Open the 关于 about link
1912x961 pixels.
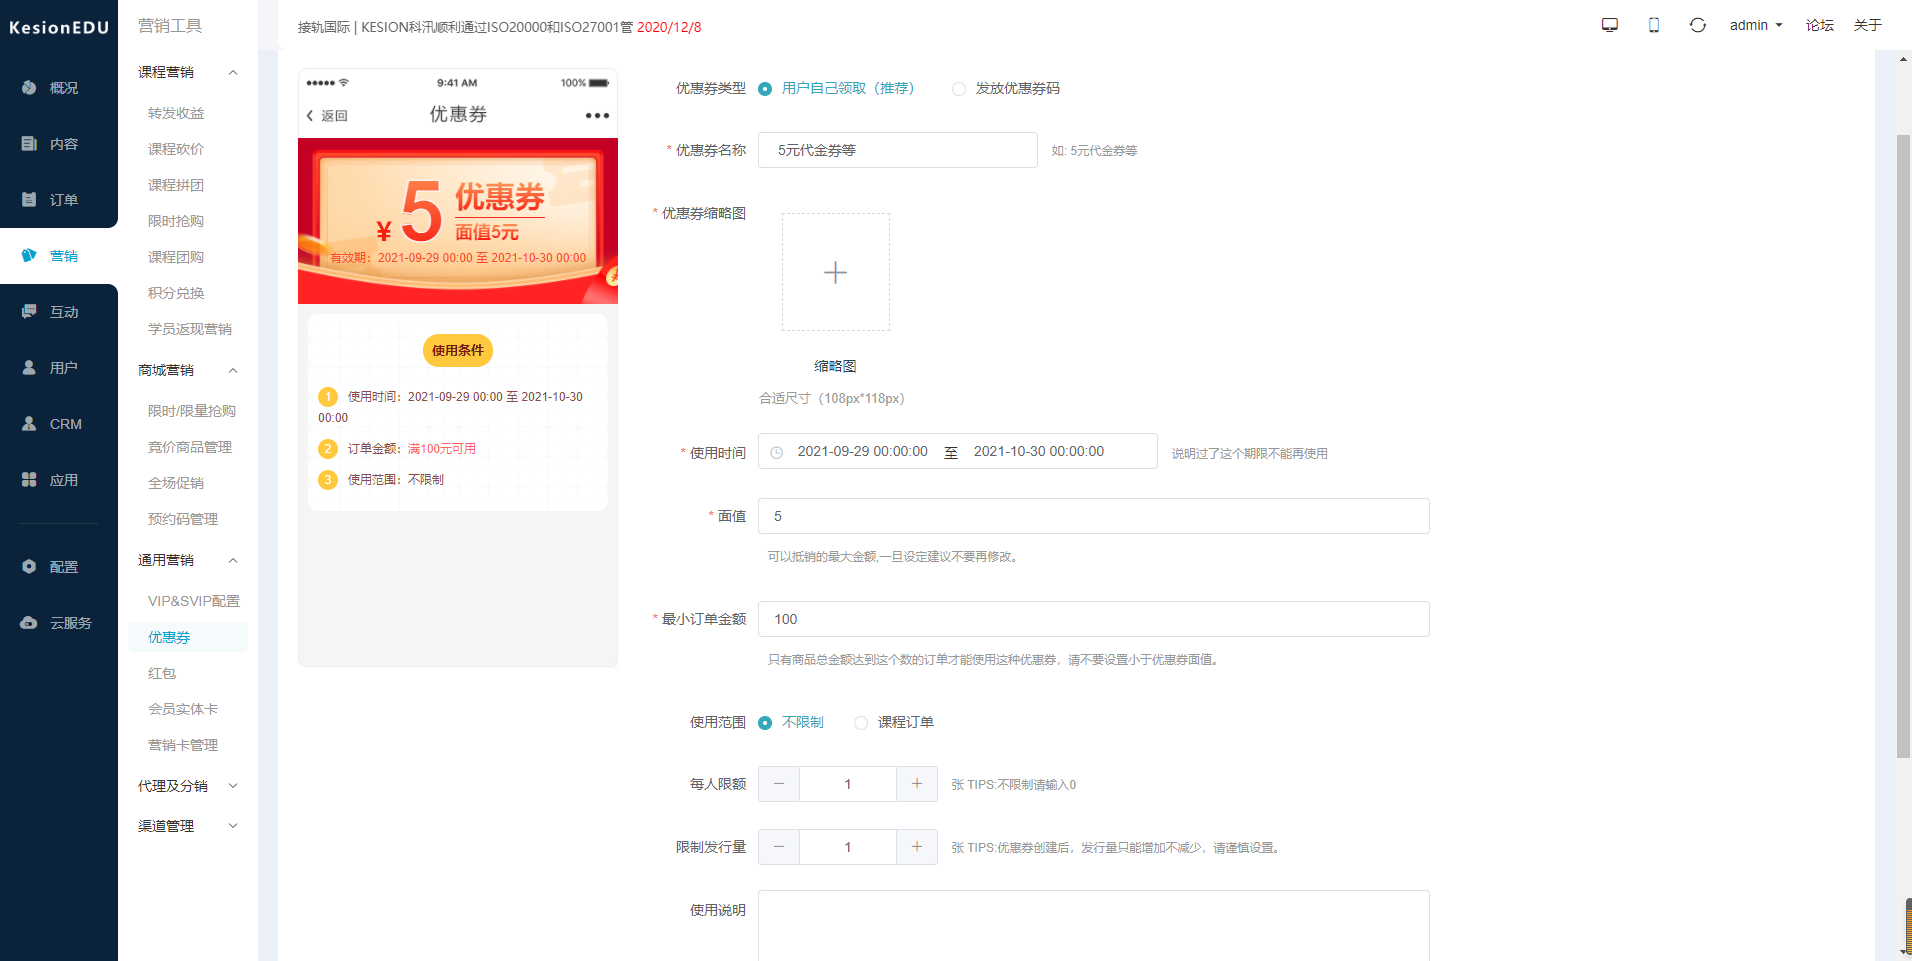[x=1868, y=25]
